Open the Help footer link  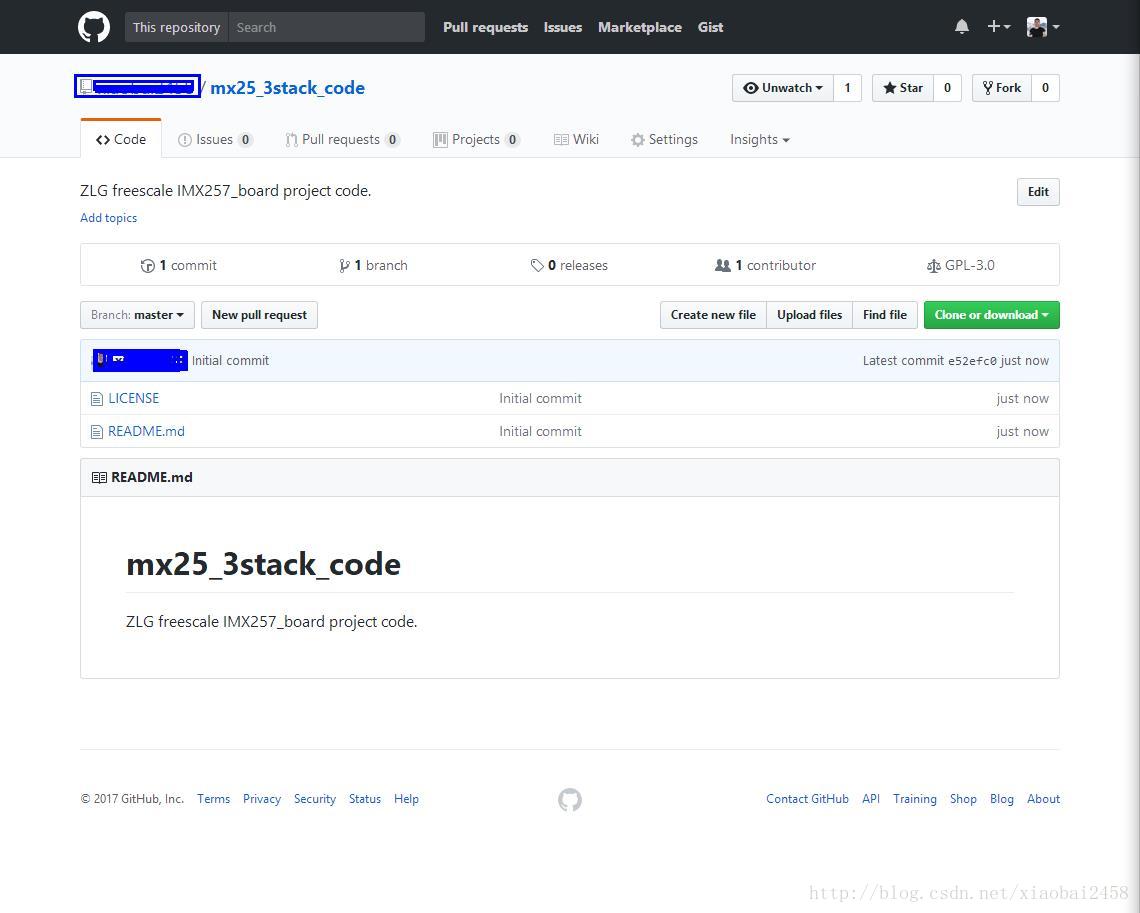click(x=406, y=799)
